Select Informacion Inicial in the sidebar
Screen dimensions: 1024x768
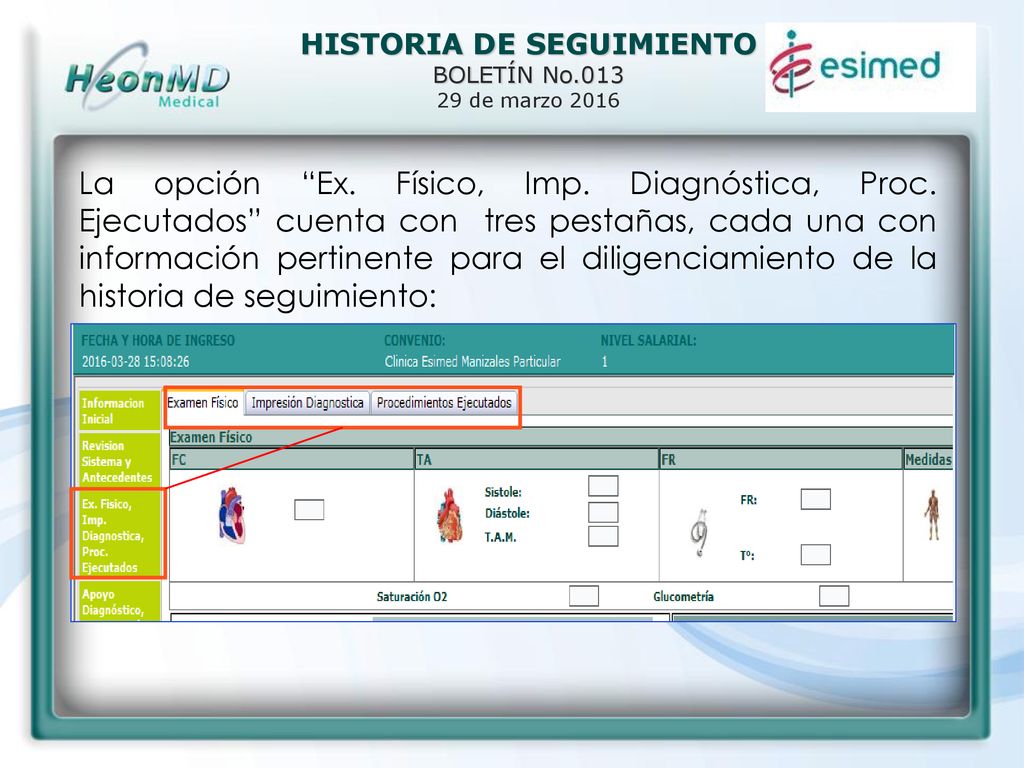tap(120, 411)
